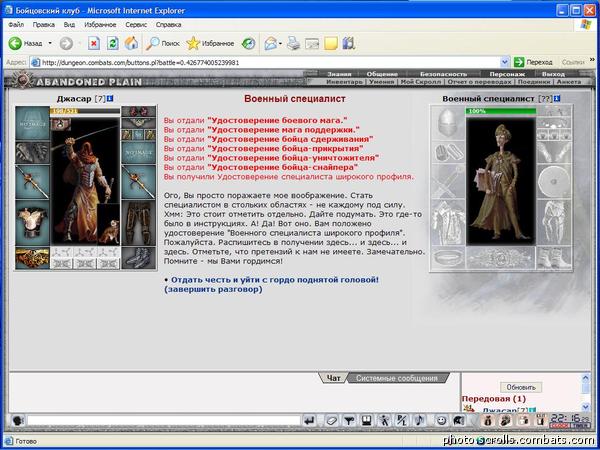This screenshot has height=450, width=600.
Task: Click the address bar URL field
Action: pos(265,62)
